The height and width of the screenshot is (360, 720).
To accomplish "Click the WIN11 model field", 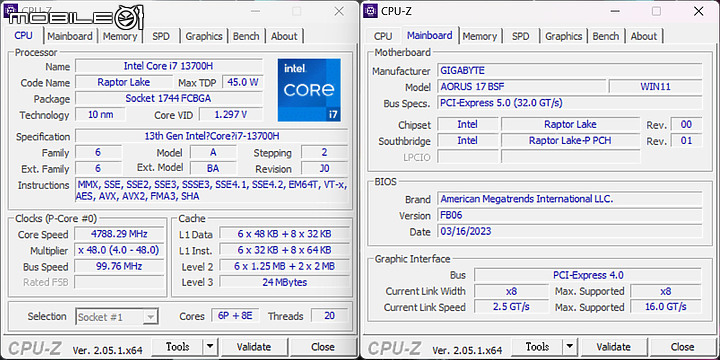I will coord(655,87).
